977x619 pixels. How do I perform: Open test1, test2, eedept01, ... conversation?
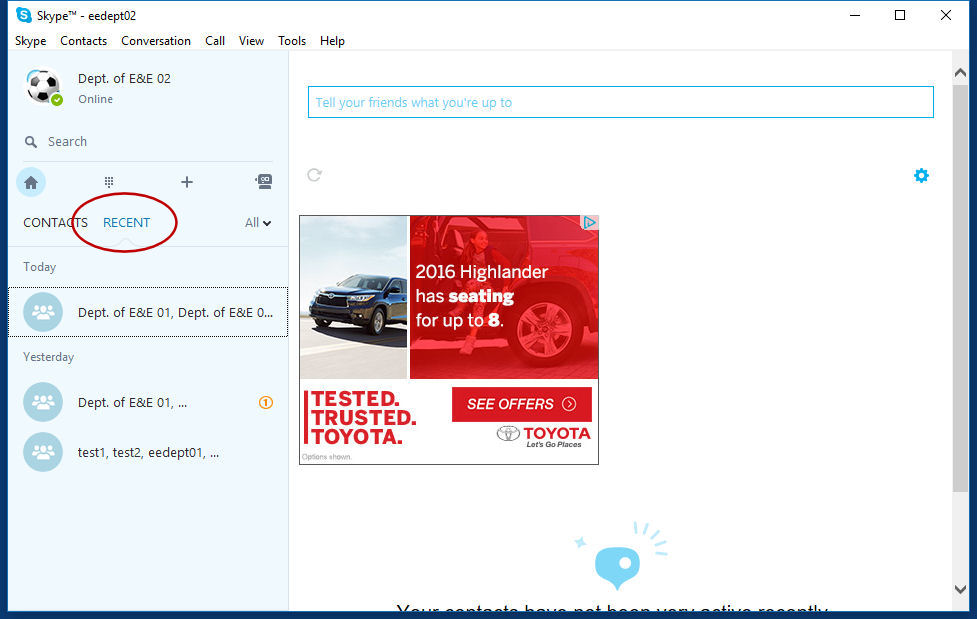click(148, 453)
